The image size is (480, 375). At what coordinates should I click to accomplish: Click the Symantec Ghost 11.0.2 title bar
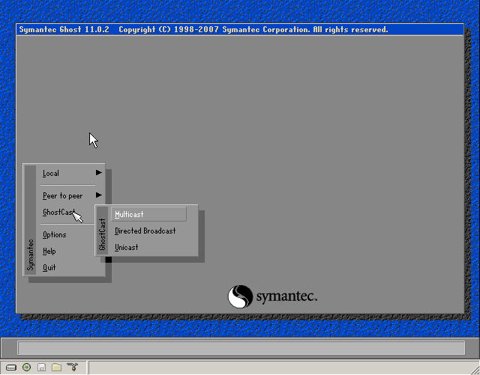pyautogui.click(x=240, y=29)
